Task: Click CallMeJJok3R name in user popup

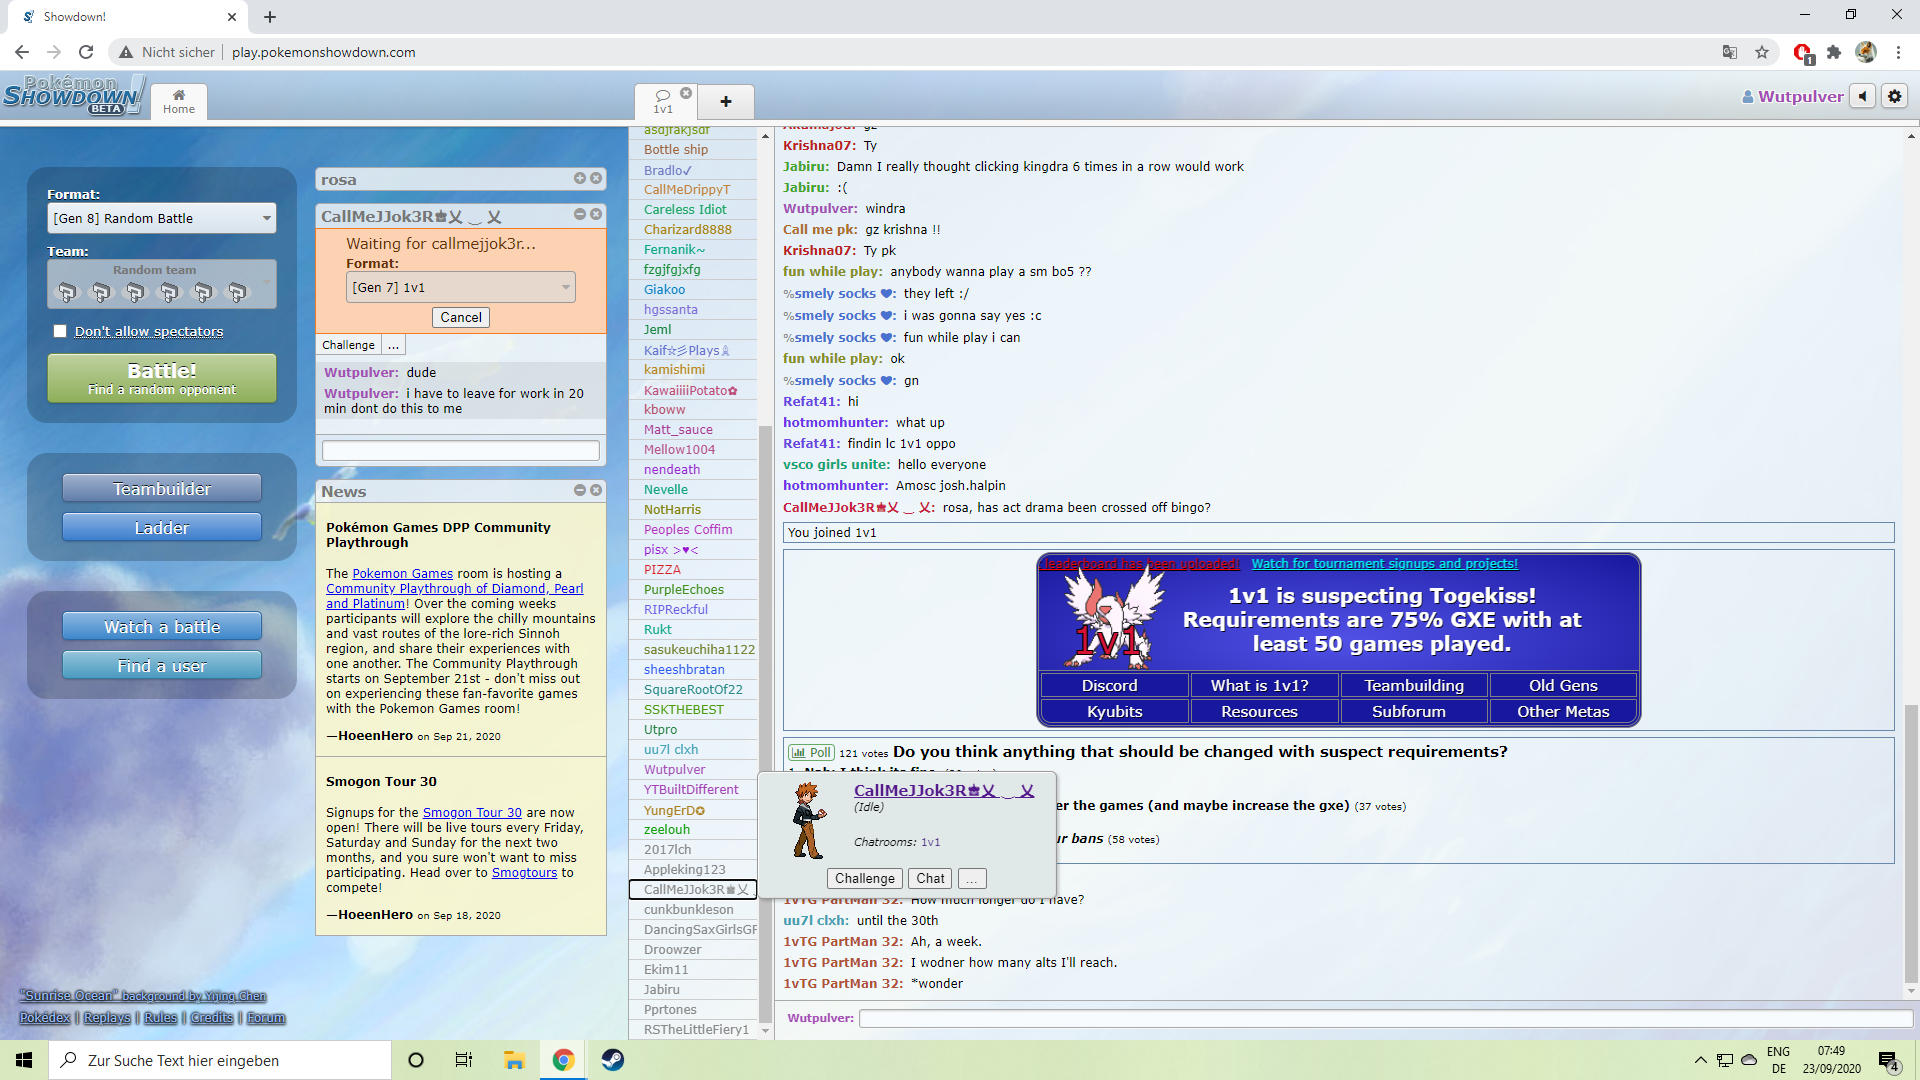Action: (x=944, y=790)
